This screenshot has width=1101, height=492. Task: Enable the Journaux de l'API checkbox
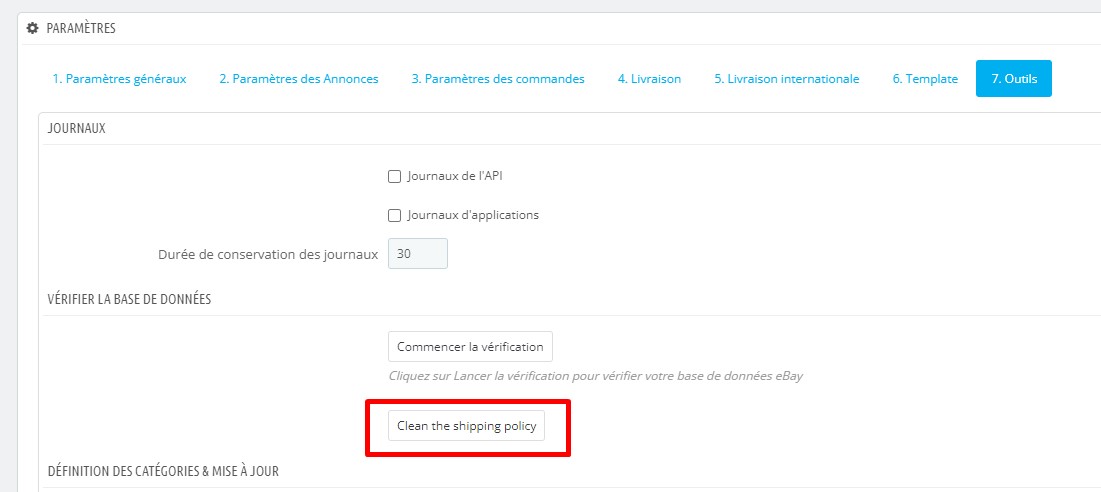[x=394, y=177]
